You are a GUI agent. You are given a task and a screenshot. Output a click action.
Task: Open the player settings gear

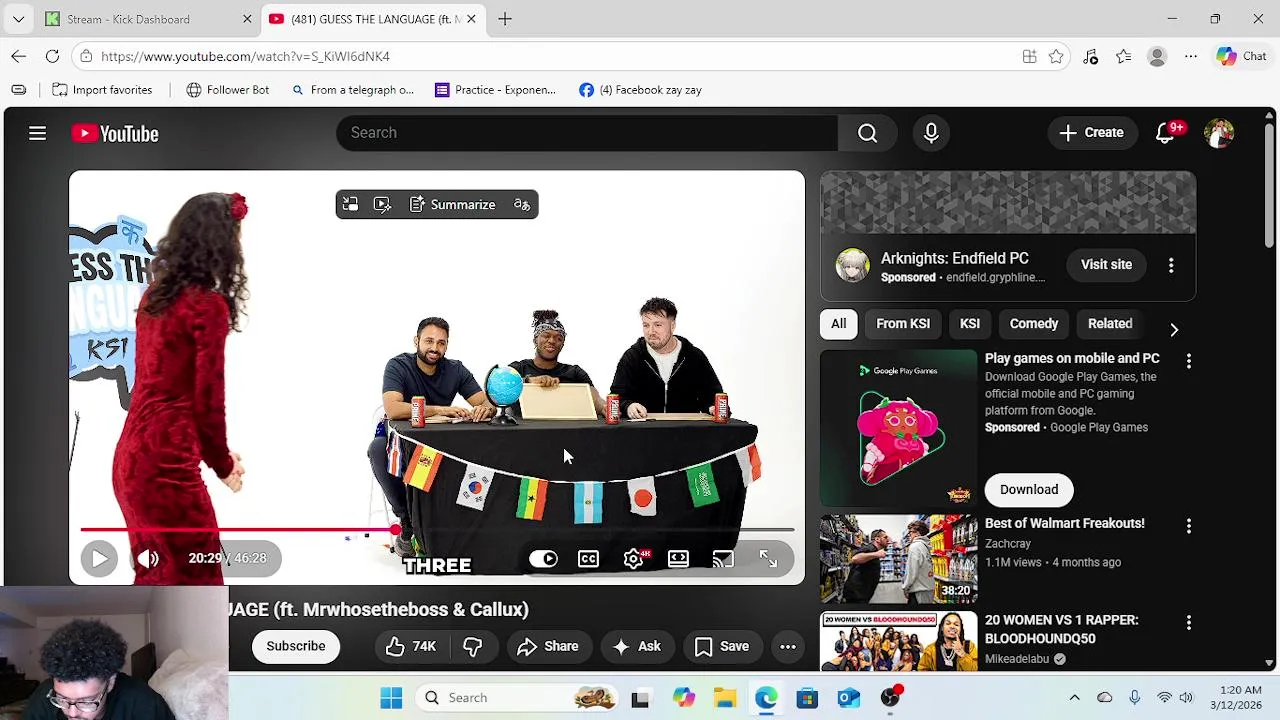634,558
